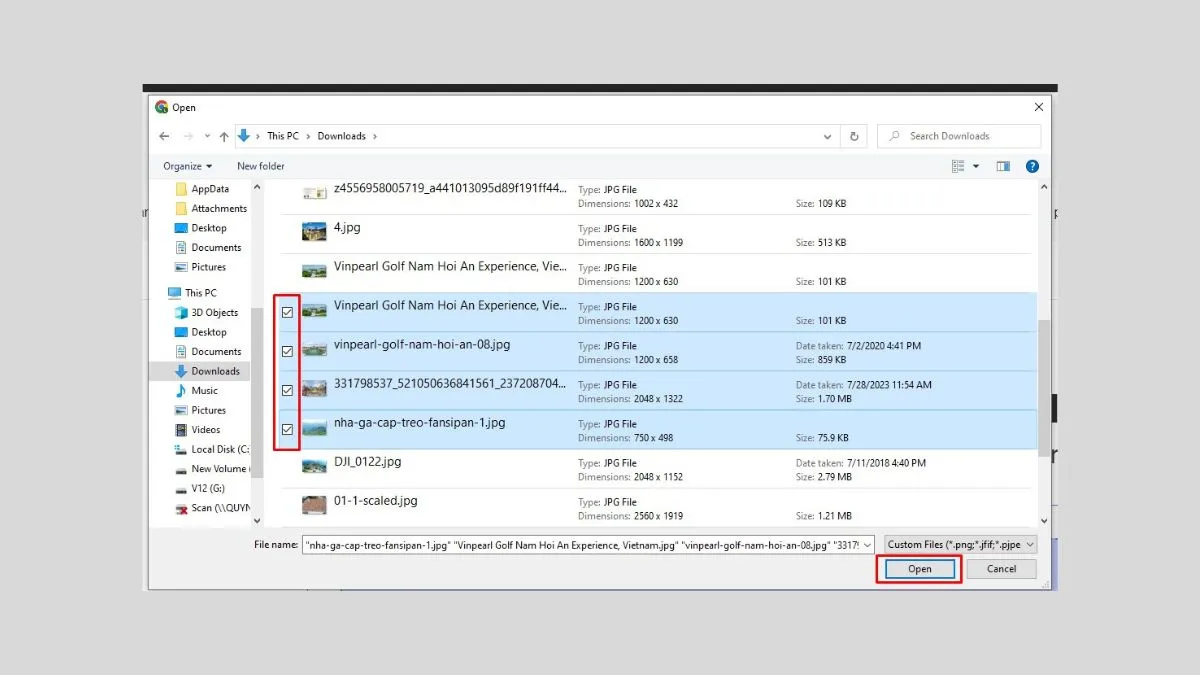Select the Music folder in the sidebar
The height and width of the screenshot is (675, 1200).
[x=205, y=390]
